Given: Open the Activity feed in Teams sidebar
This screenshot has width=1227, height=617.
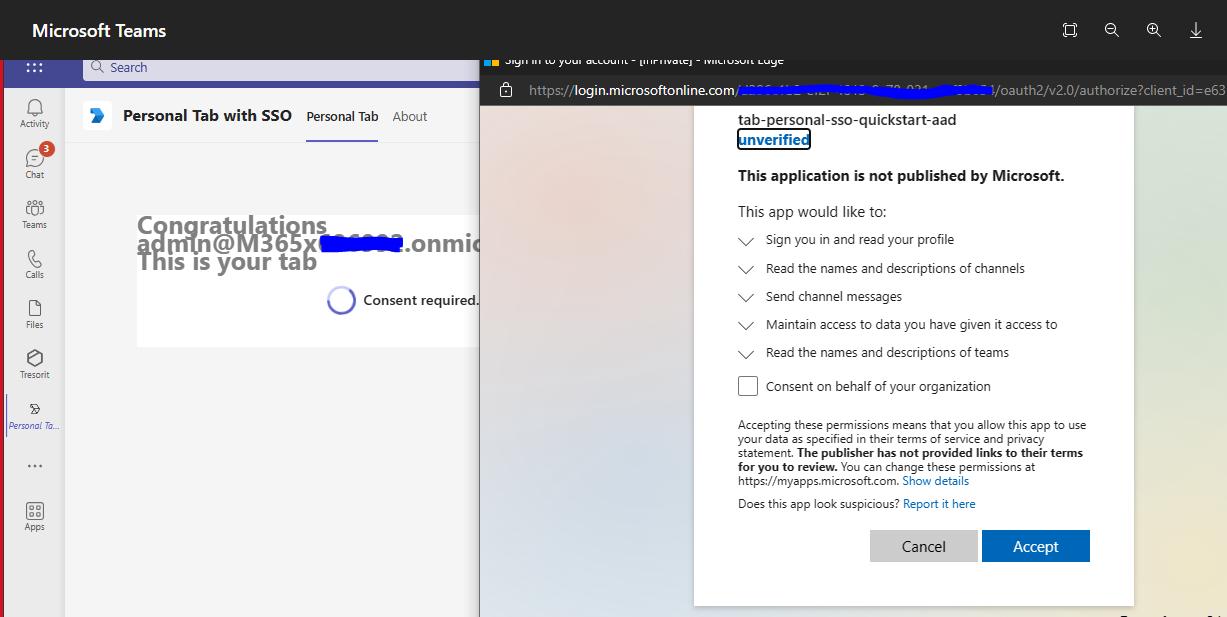Looking at the screenshot, I should 34,111.
